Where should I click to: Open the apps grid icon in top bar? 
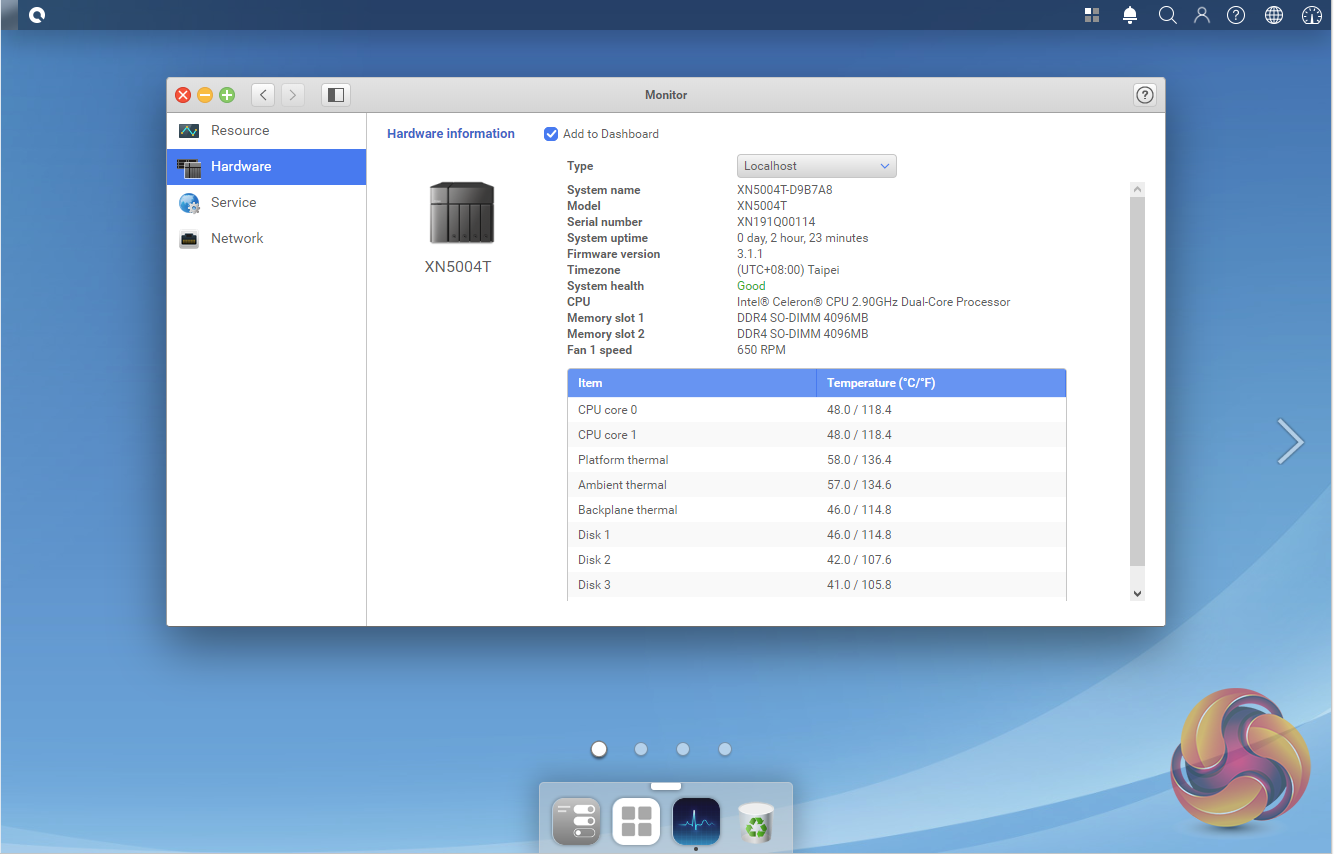(1092, 15)
